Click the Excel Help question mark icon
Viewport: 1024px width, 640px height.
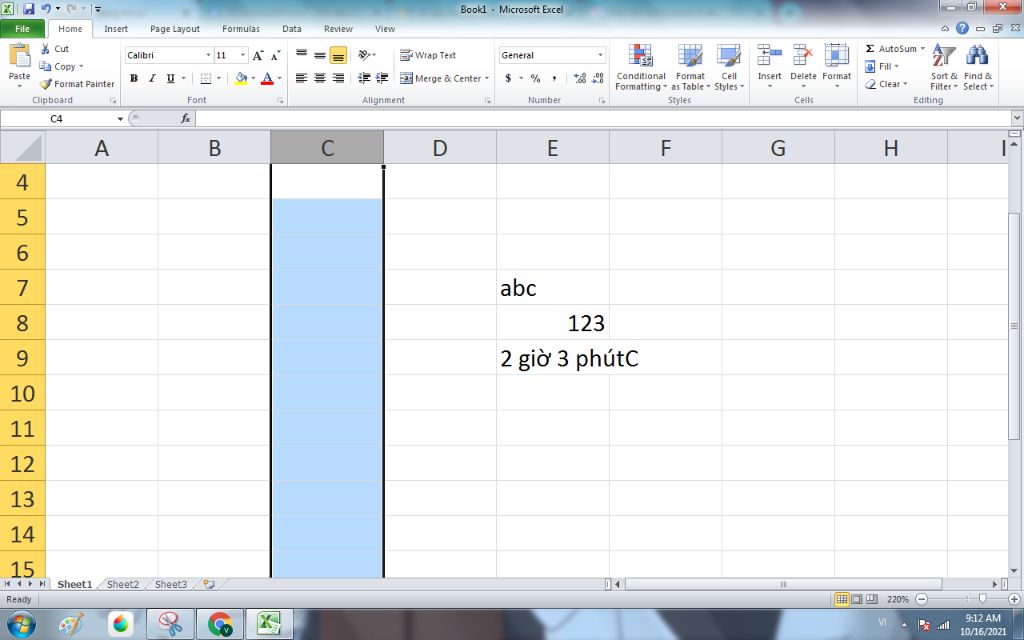[962, 28]
